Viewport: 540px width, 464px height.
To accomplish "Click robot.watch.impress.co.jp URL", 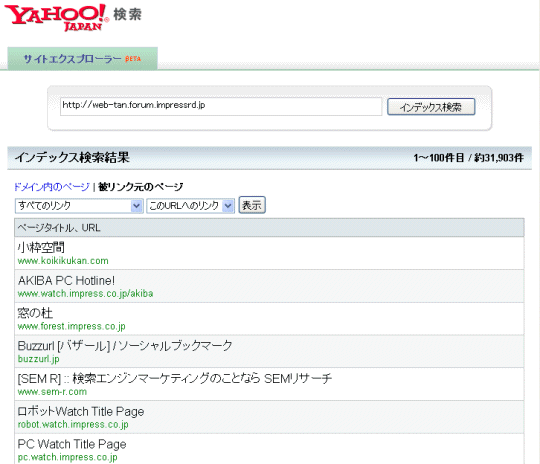I will (73, 424).
